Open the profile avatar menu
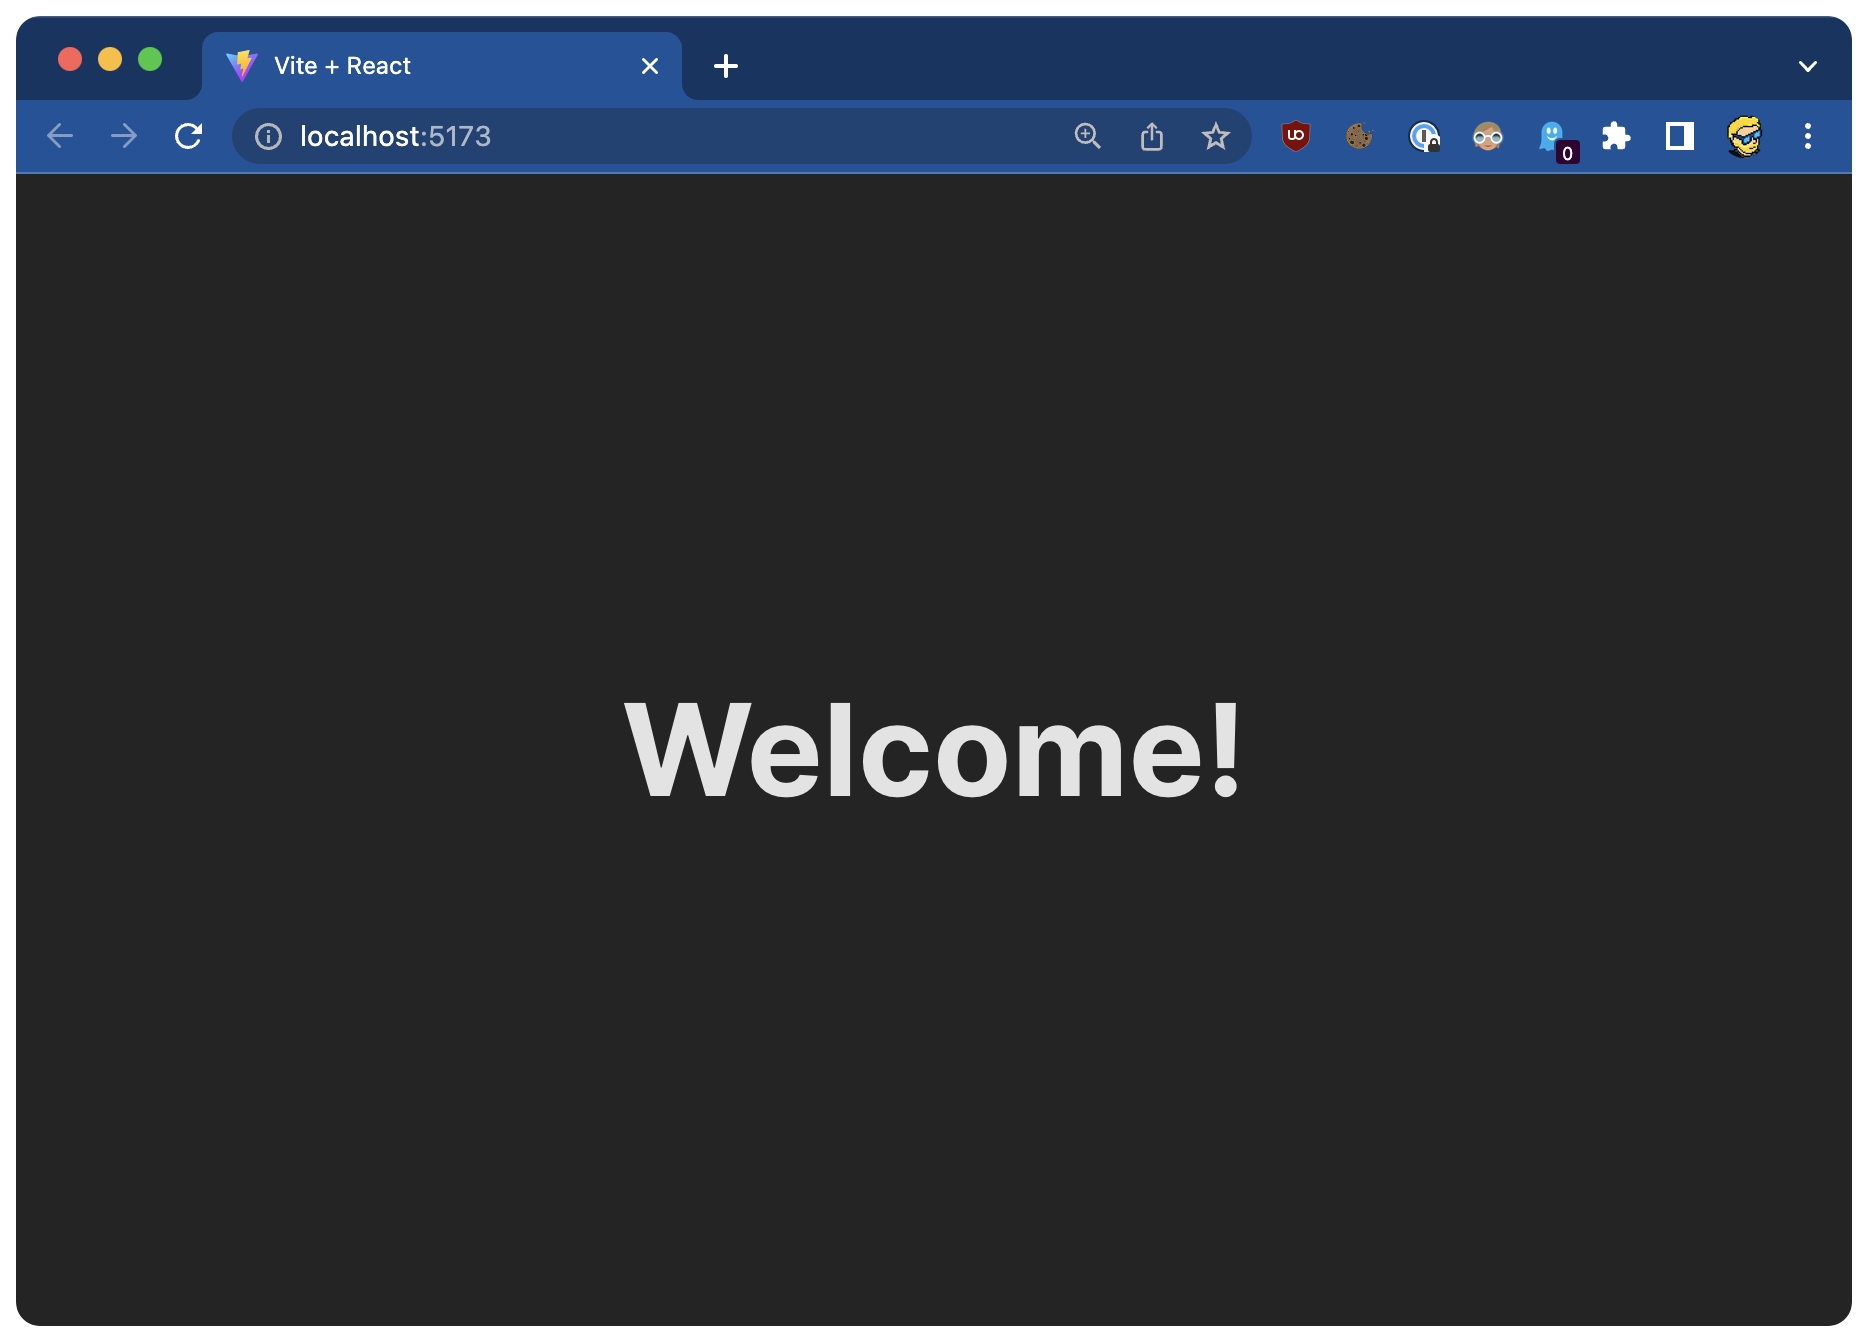Screen dimensions: 1868x1342 click(x=1744, y=136)
